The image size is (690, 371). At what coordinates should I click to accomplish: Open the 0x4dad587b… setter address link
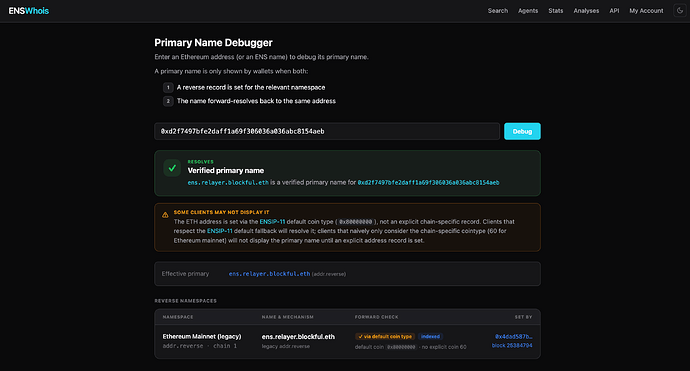tap(514, 336)
